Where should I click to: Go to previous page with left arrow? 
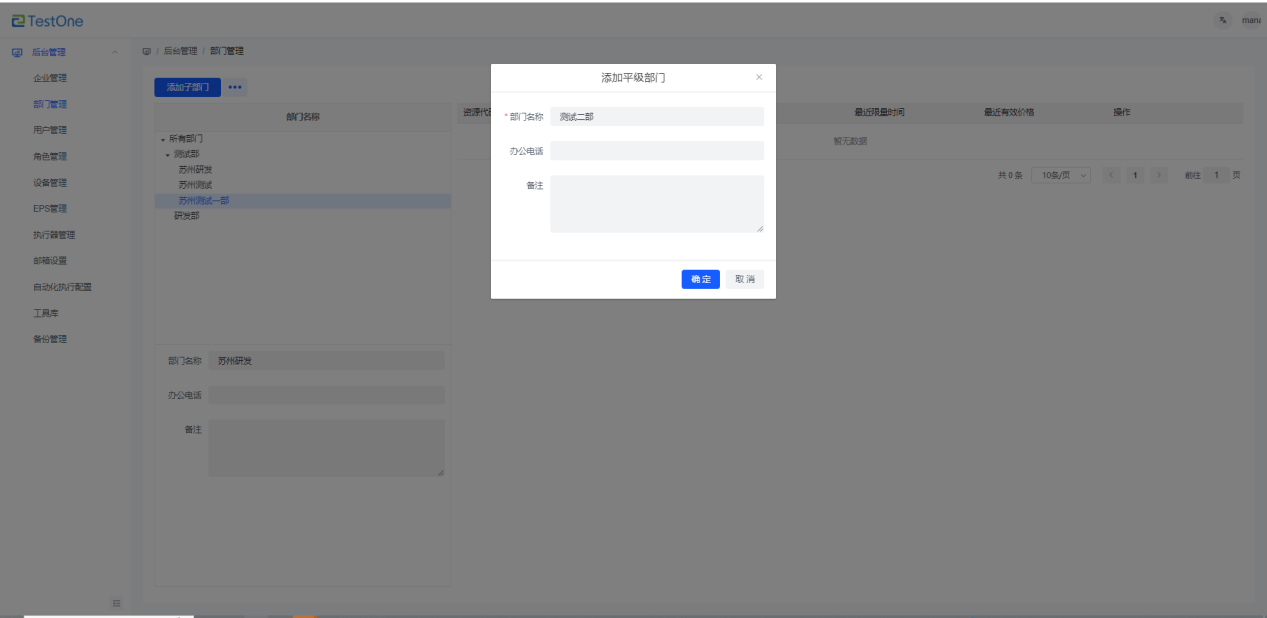(x=1112, y=175)
